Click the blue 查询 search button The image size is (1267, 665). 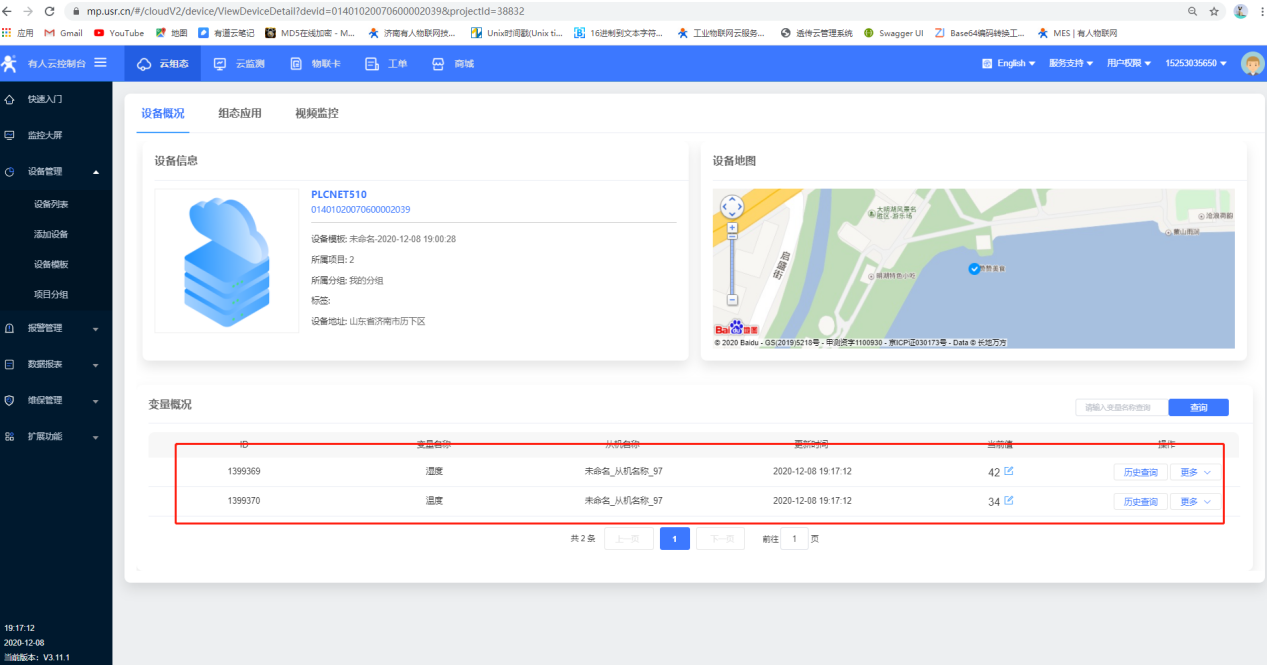(x=1198, y=407)
